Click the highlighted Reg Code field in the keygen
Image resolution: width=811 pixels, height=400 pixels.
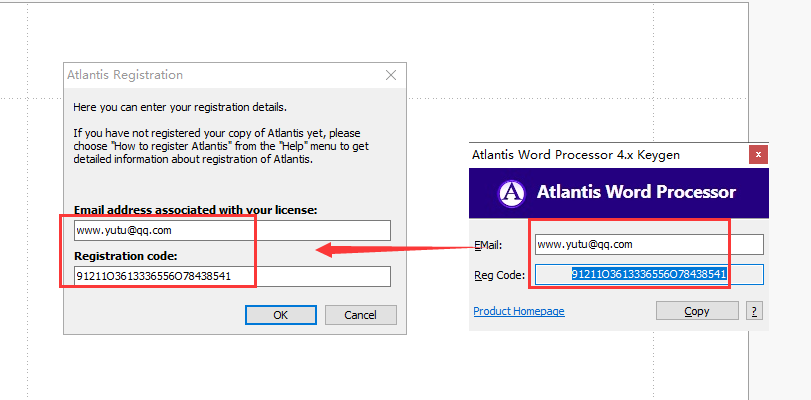click(648, 274)
